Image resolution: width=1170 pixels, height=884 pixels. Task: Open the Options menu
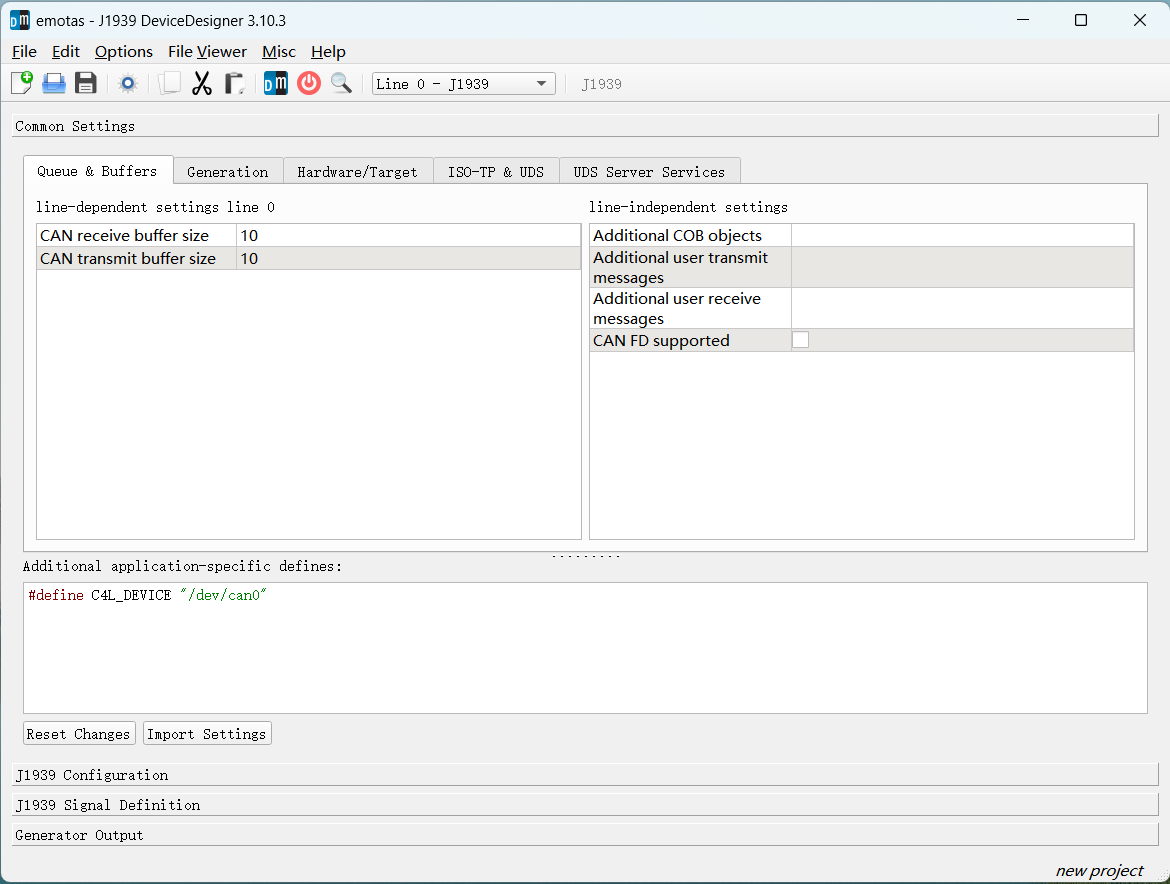124,51
